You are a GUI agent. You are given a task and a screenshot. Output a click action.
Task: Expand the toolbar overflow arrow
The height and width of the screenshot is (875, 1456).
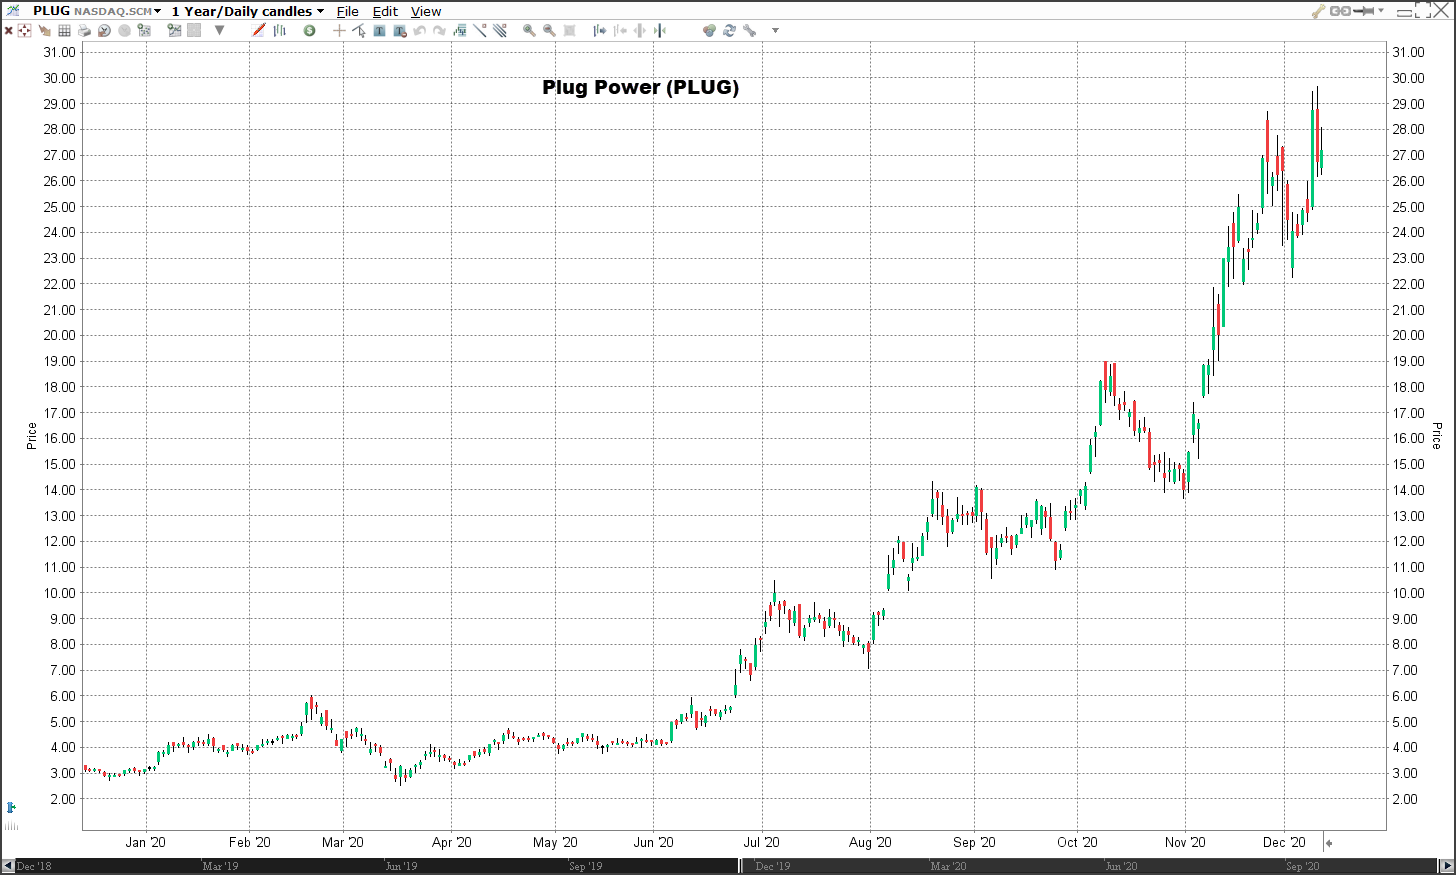(x=775, y=31)
